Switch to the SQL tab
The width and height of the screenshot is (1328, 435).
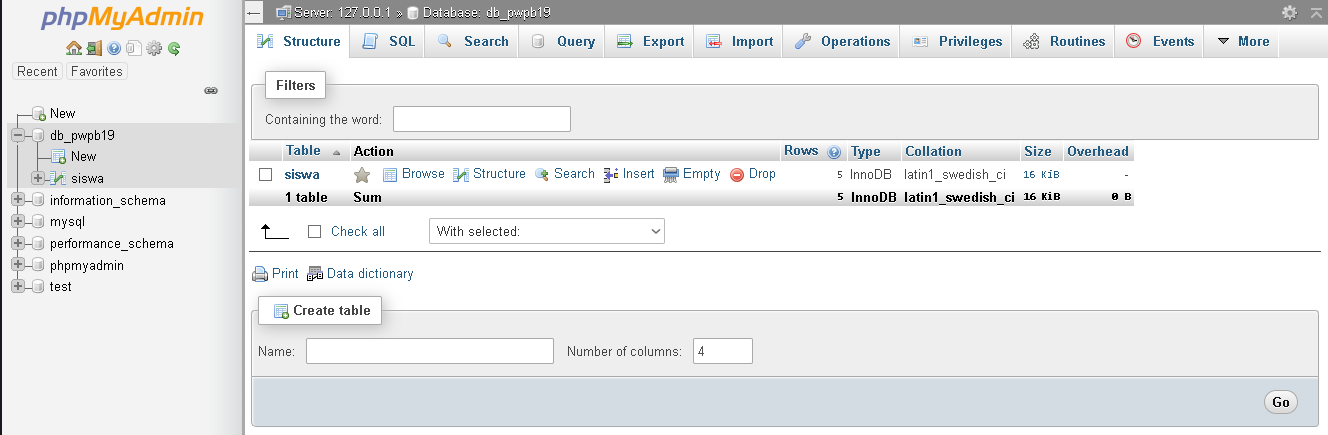[x=388, y=42]
